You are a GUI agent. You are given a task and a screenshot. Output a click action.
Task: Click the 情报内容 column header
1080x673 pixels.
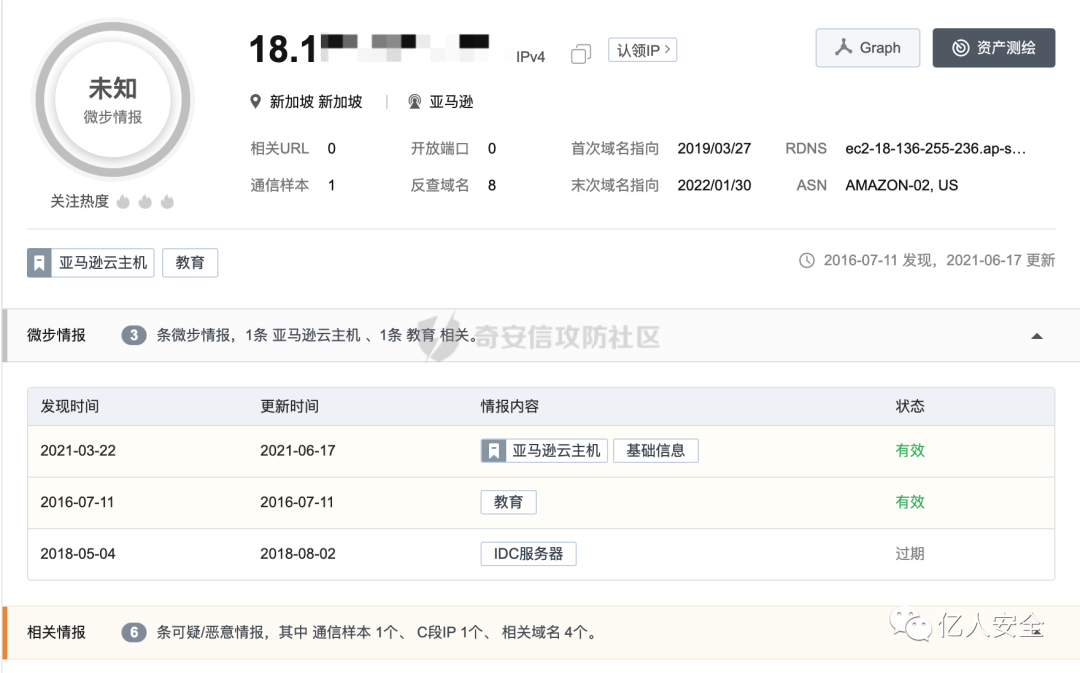point(510,406)
